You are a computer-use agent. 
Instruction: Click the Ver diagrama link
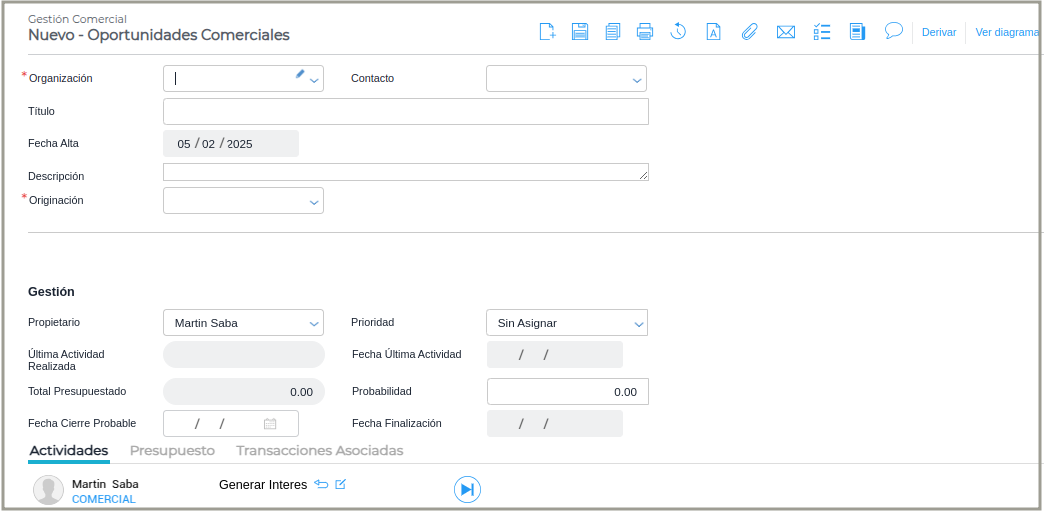click(1008, 32)
